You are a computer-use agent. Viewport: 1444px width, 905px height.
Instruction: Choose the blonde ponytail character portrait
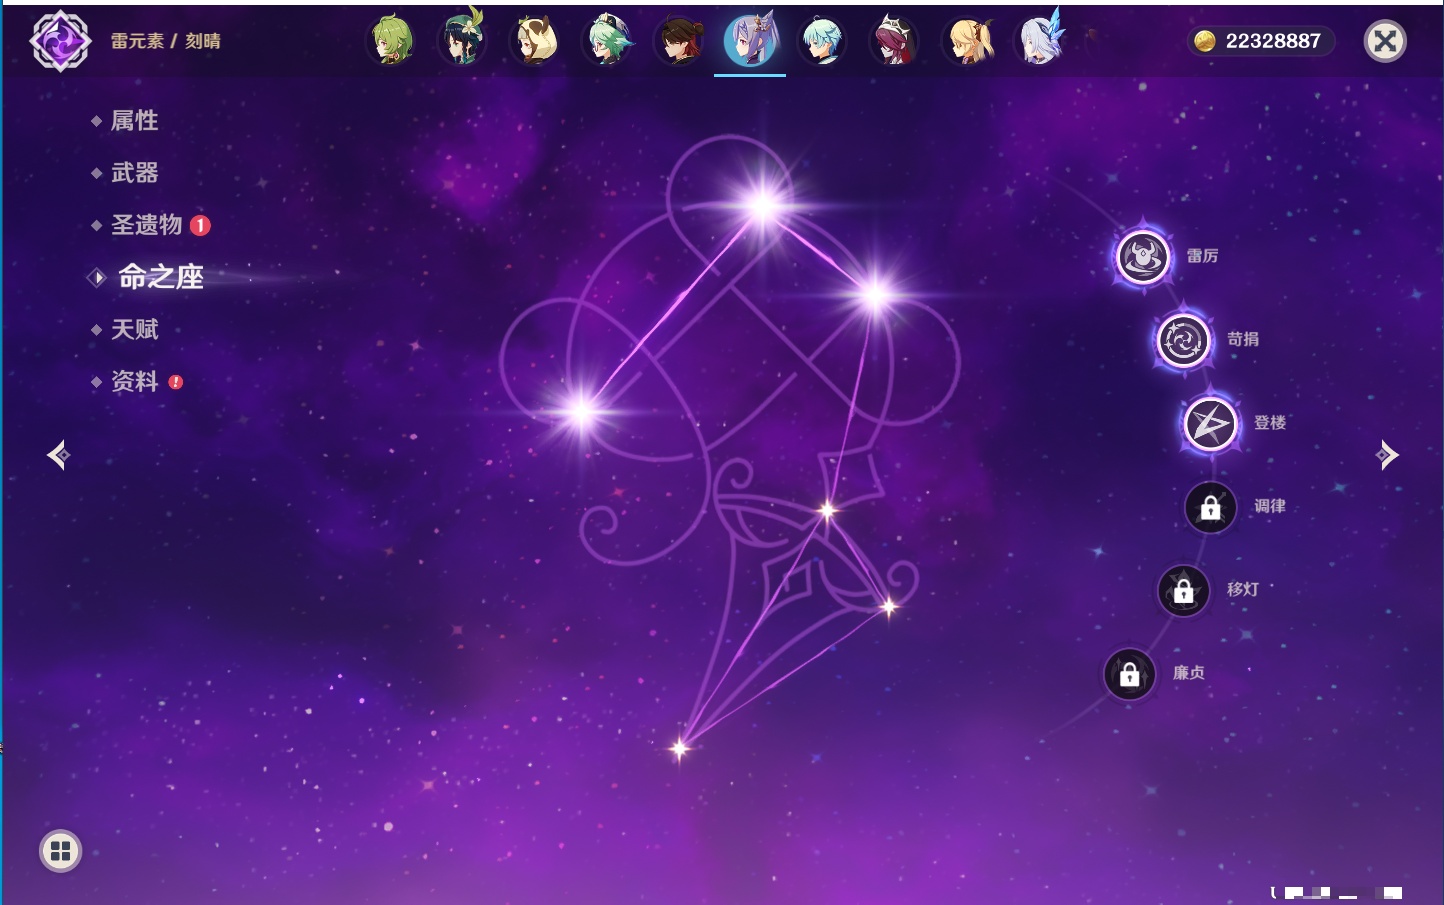pos(968,41)
